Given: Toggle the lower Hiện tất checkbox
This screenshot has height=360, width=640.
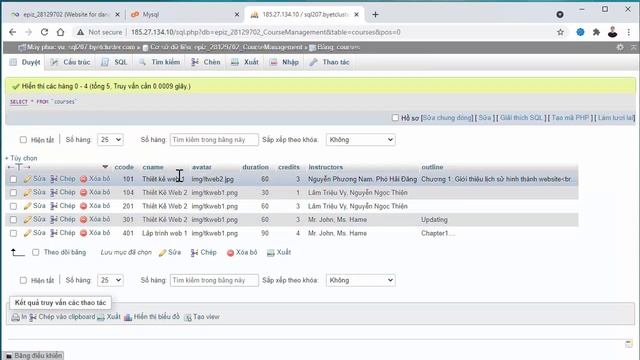Looking at the screenshot, I should [x=23, y=280].
